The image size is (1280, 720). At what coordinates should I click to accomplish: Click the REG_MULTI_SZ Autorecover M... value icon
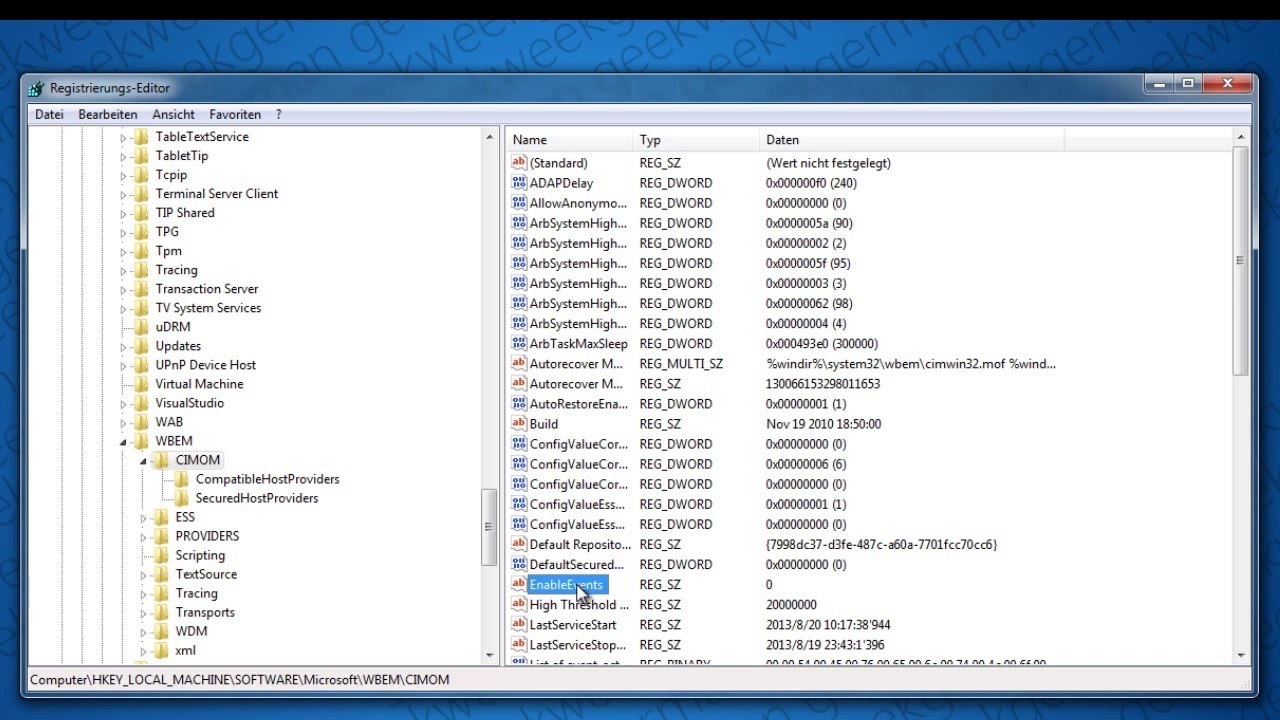pos(519,364)
